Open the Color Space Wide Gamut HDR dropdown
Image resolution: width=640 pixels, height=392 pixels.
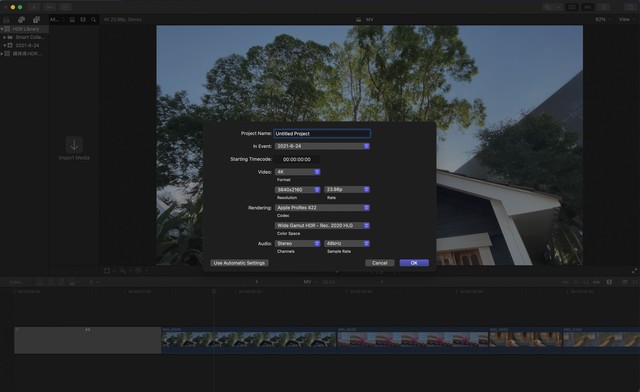(x=322, y=225)
